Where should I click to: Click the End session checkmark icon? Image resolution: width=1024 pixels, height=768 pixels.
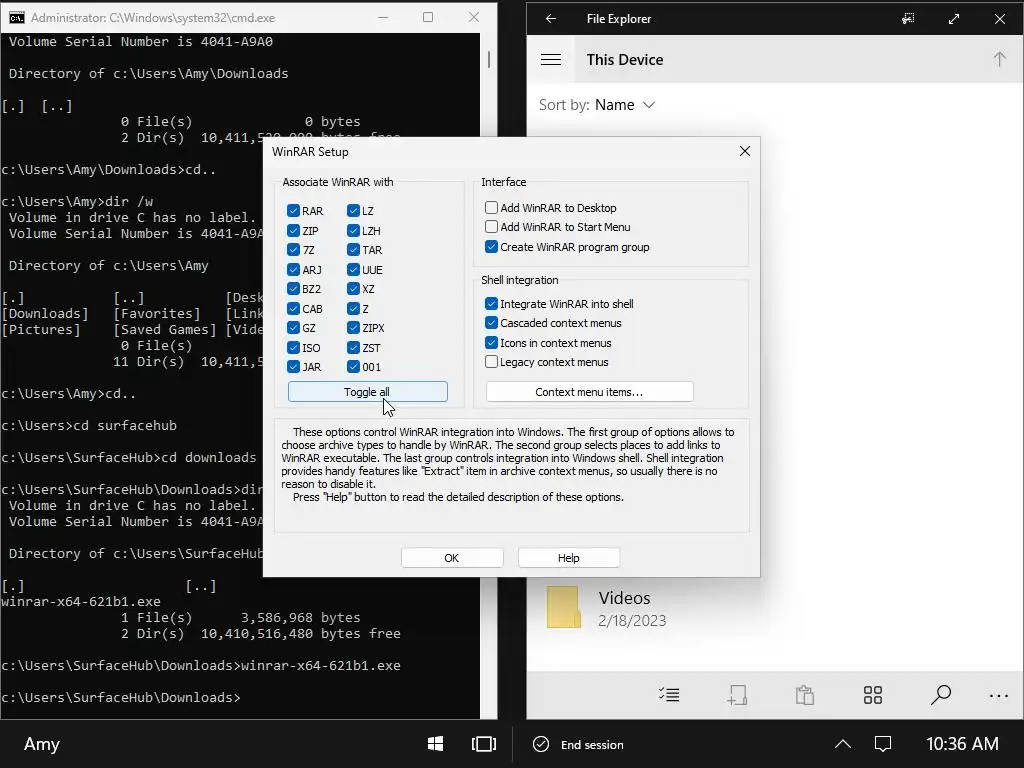(541, 744)
